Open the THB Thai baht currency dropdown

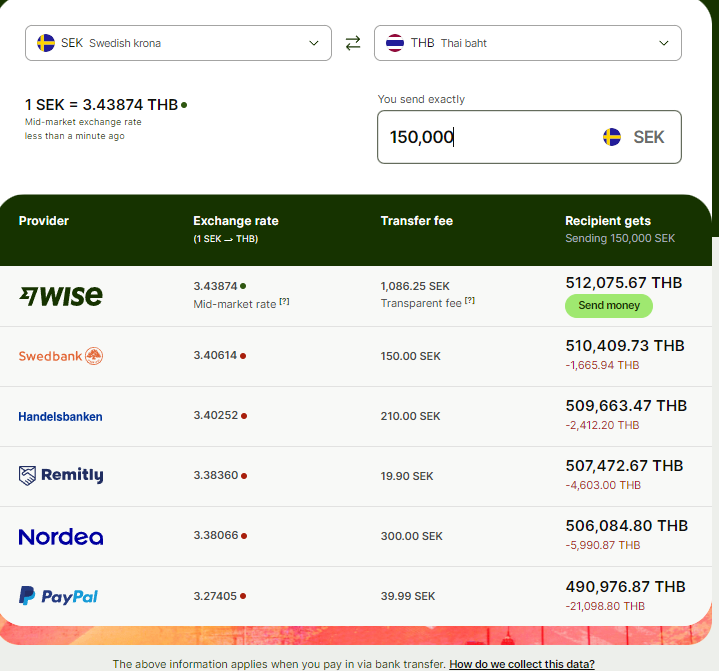click(528, 43)
